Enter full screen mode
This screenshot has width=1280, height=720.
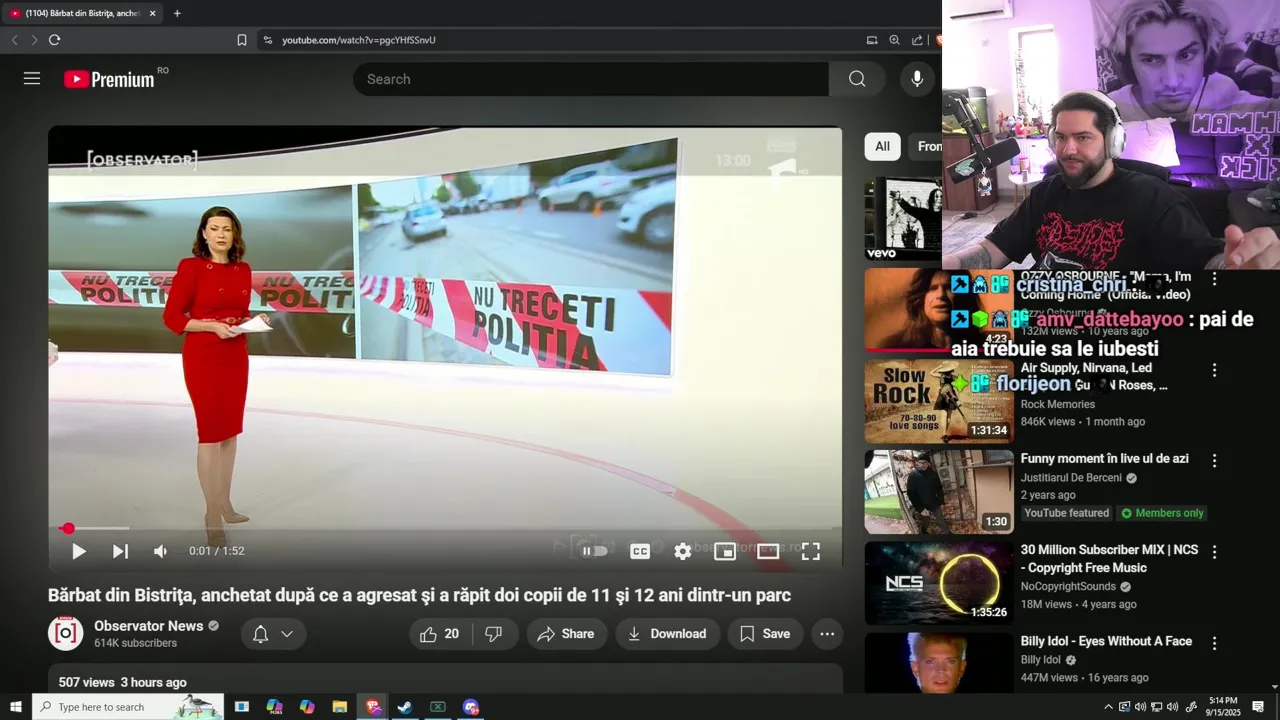coord(811,551)
